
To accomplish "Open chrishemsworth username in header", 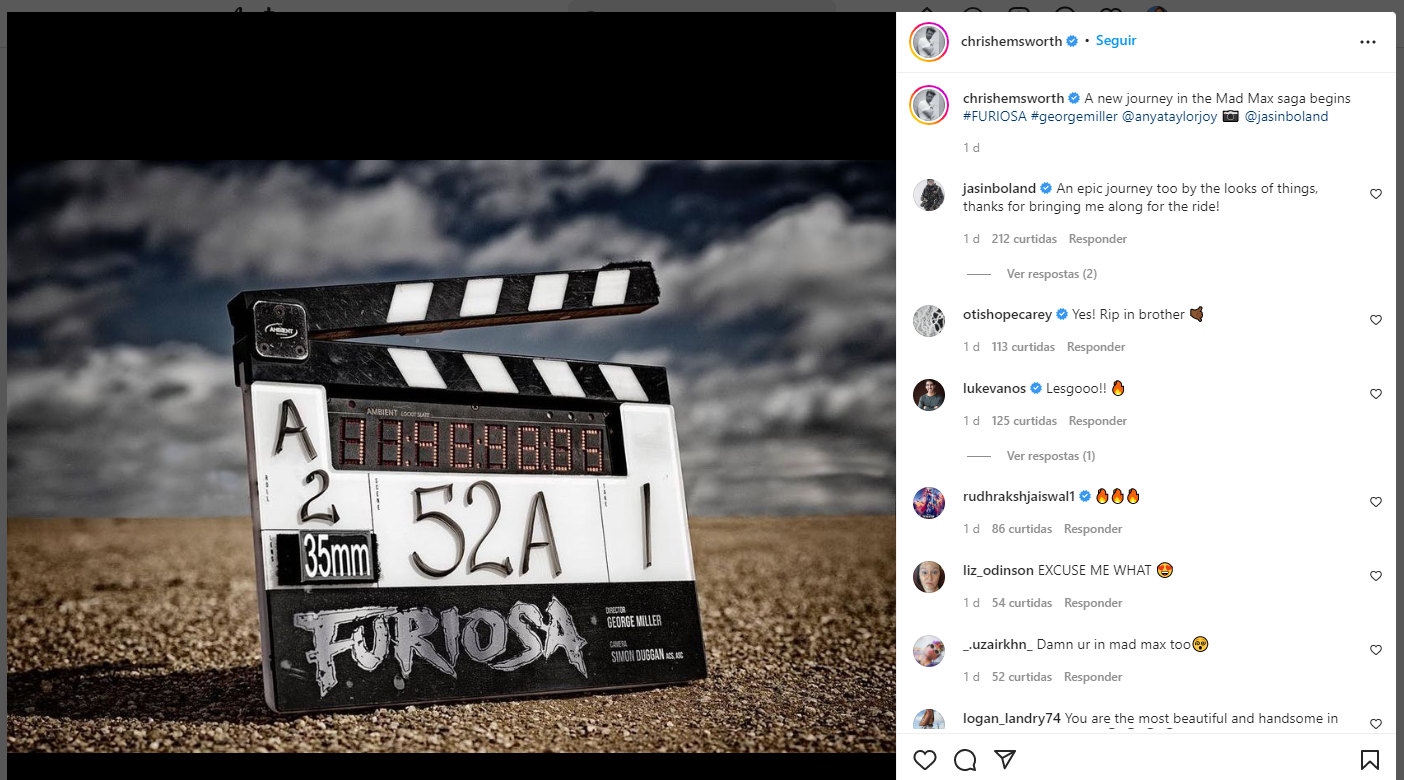I will point(1011,42).
